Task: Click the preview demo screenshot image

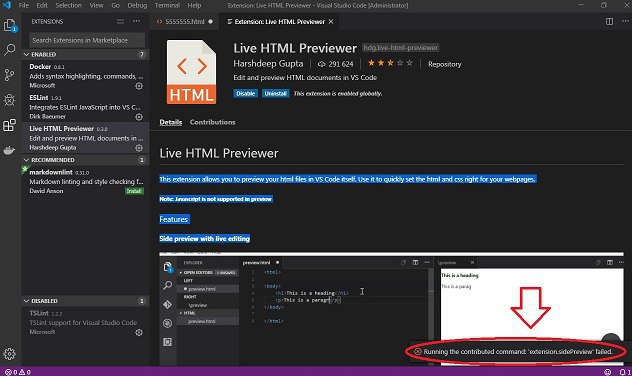Action: pyautogui.click(x=391, y=308)
